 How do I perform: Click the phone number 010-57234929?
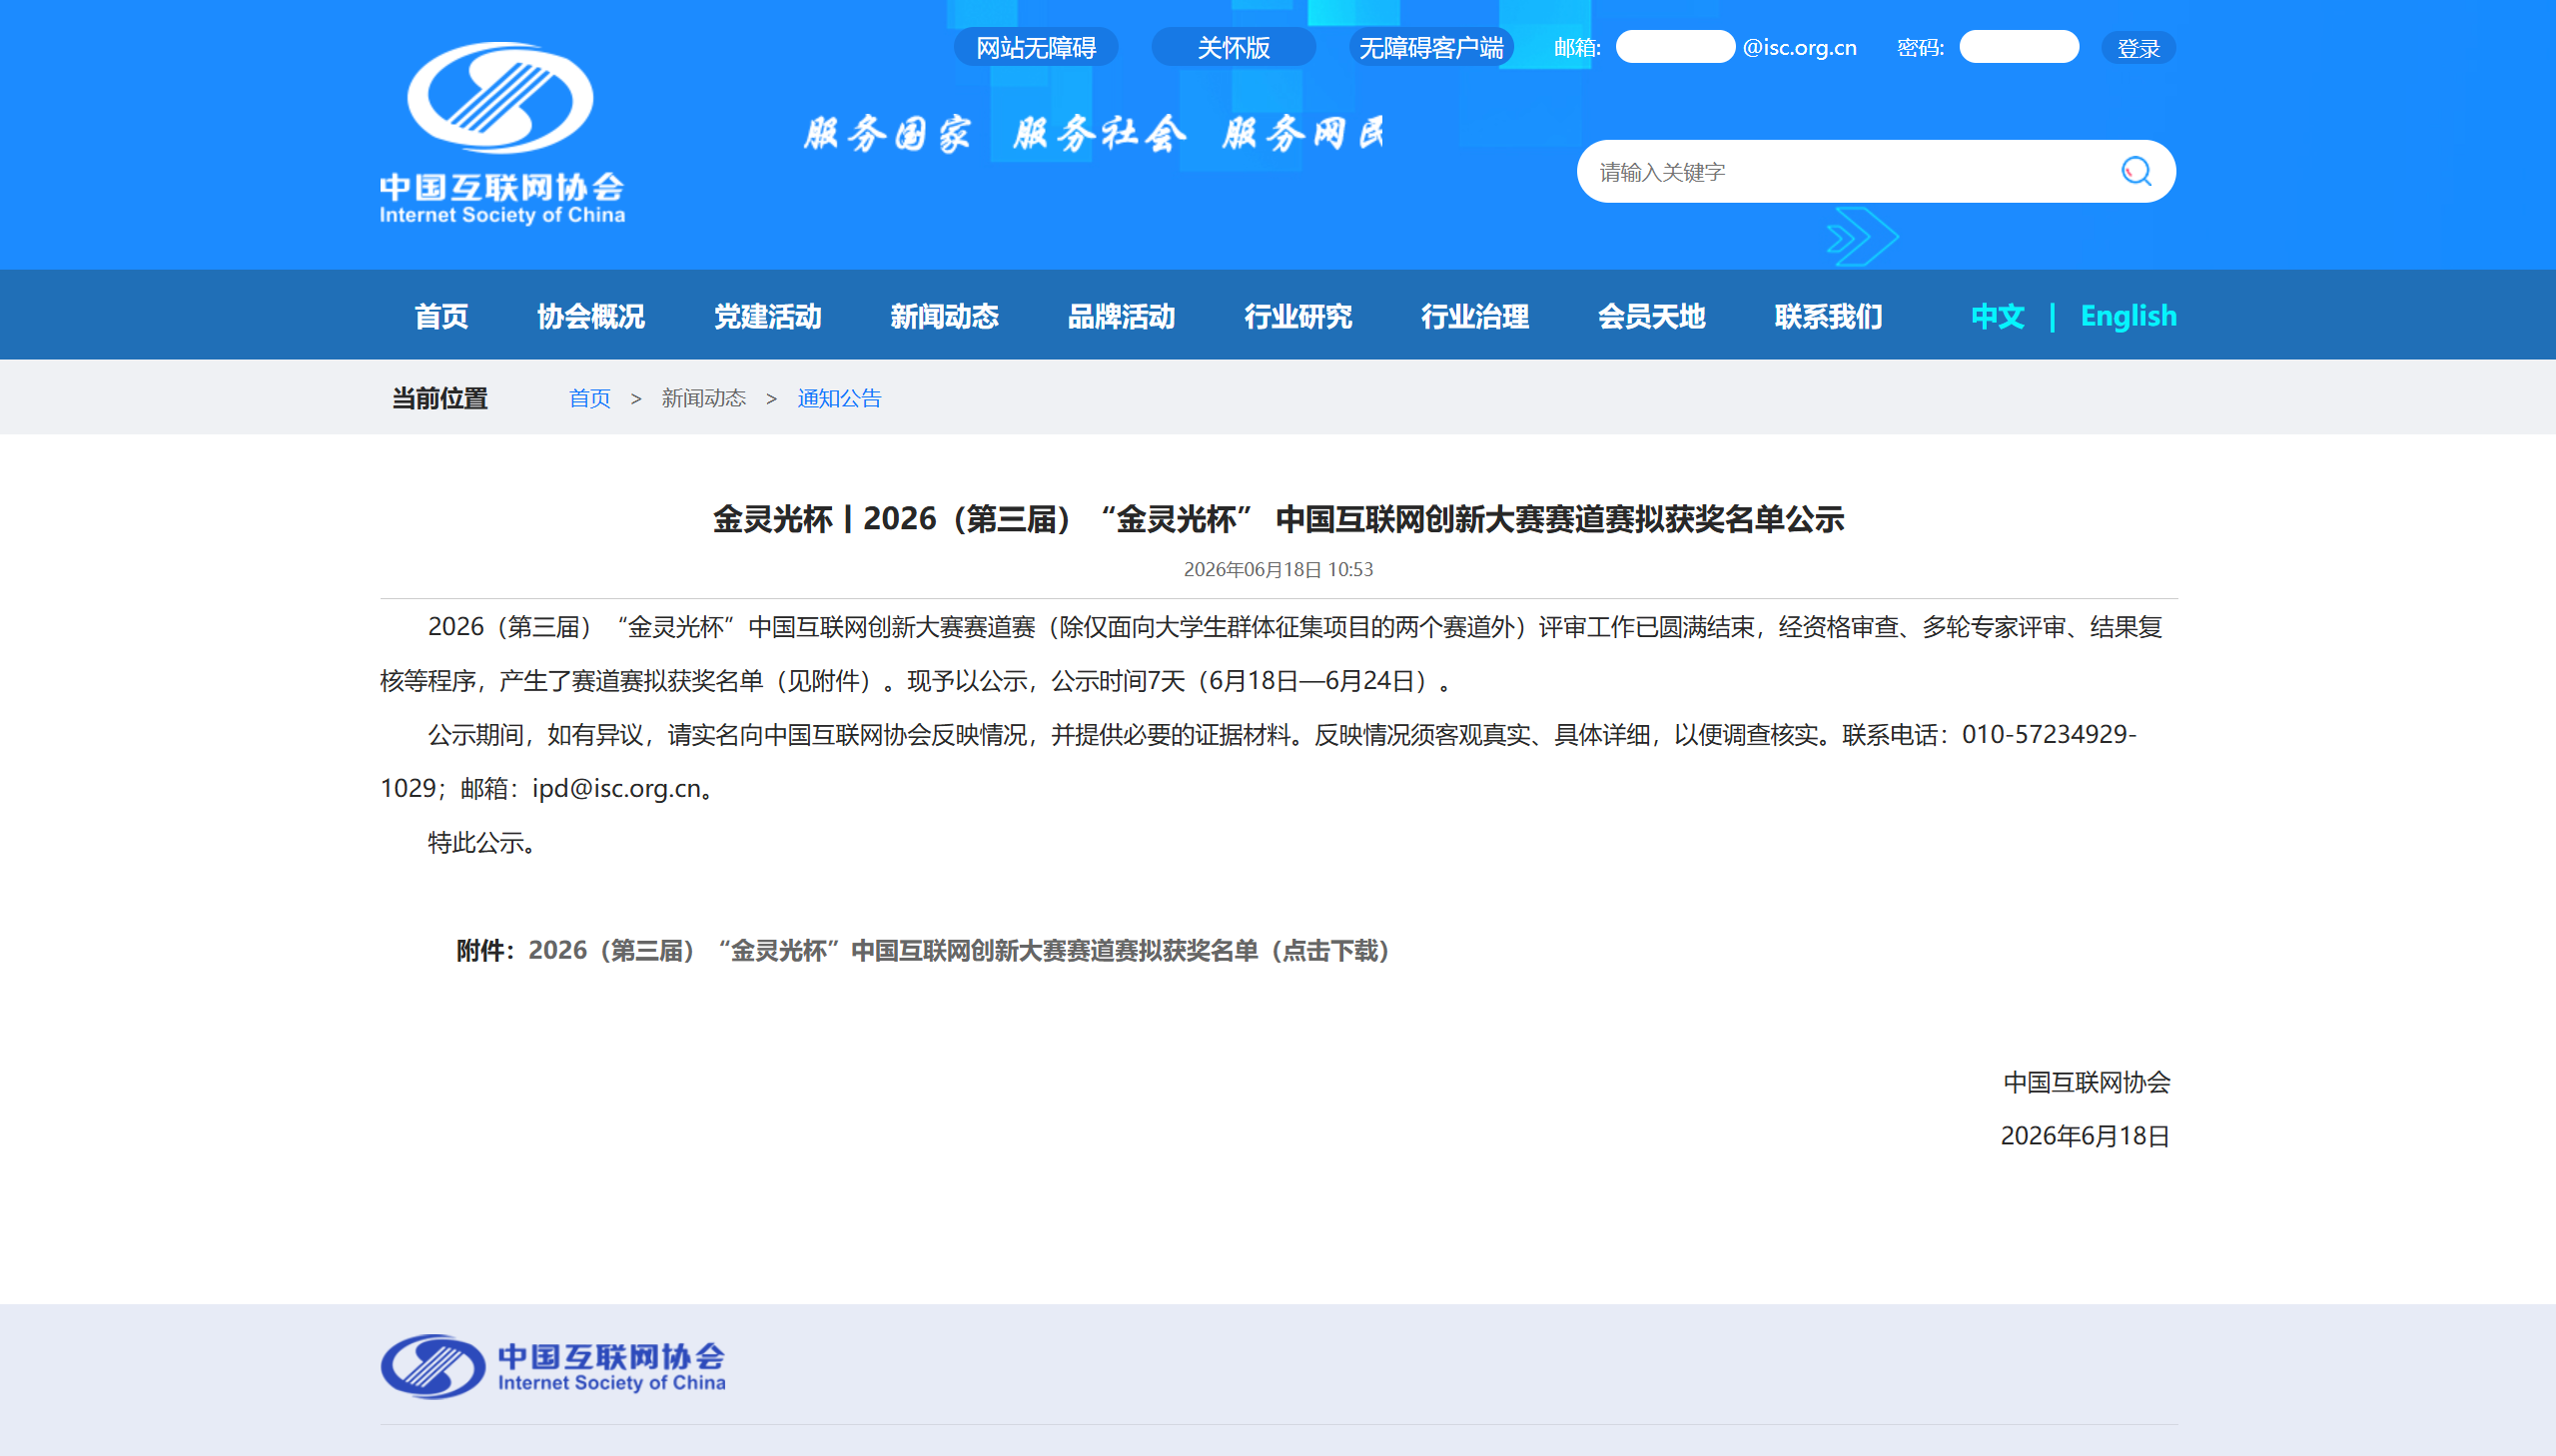pyautogui.click(x=2045, y=734)
